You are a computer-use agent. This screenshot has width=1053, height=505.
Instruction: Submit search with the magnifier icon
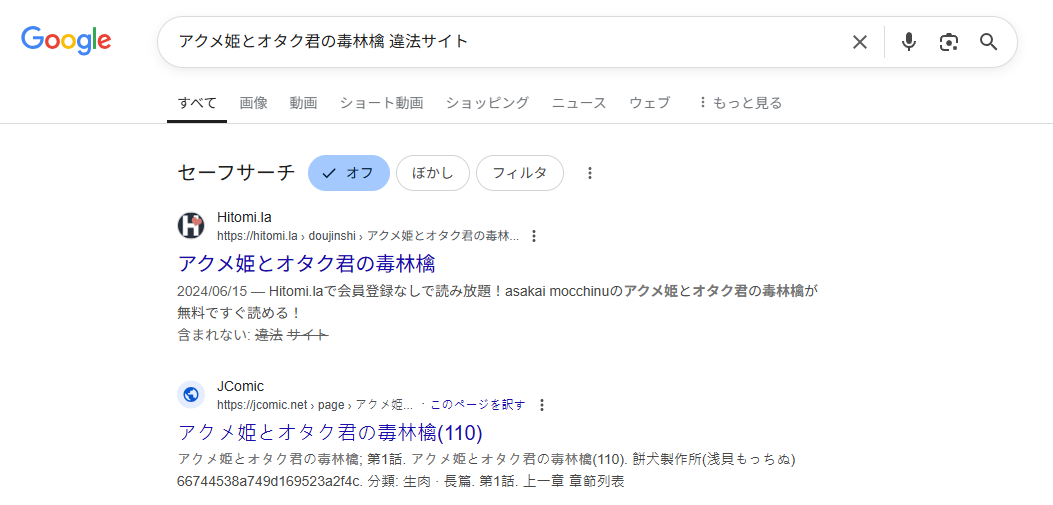pyautogui.click(x=989, y=42)
